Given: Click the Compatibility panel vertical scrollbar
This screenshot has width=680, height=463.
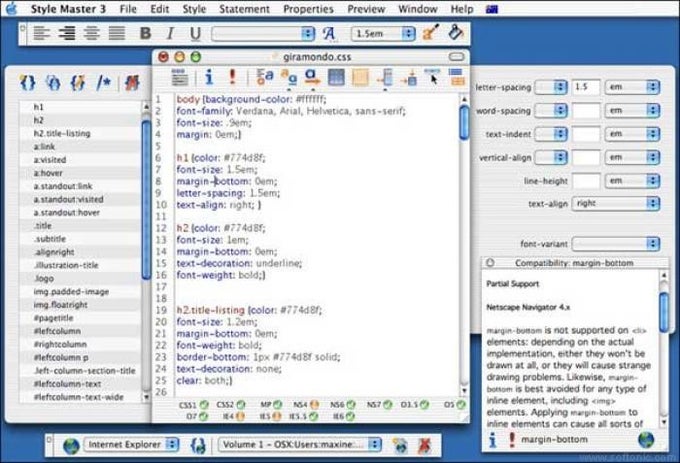Looking at the screenshot, I should [x=664, y=349].
